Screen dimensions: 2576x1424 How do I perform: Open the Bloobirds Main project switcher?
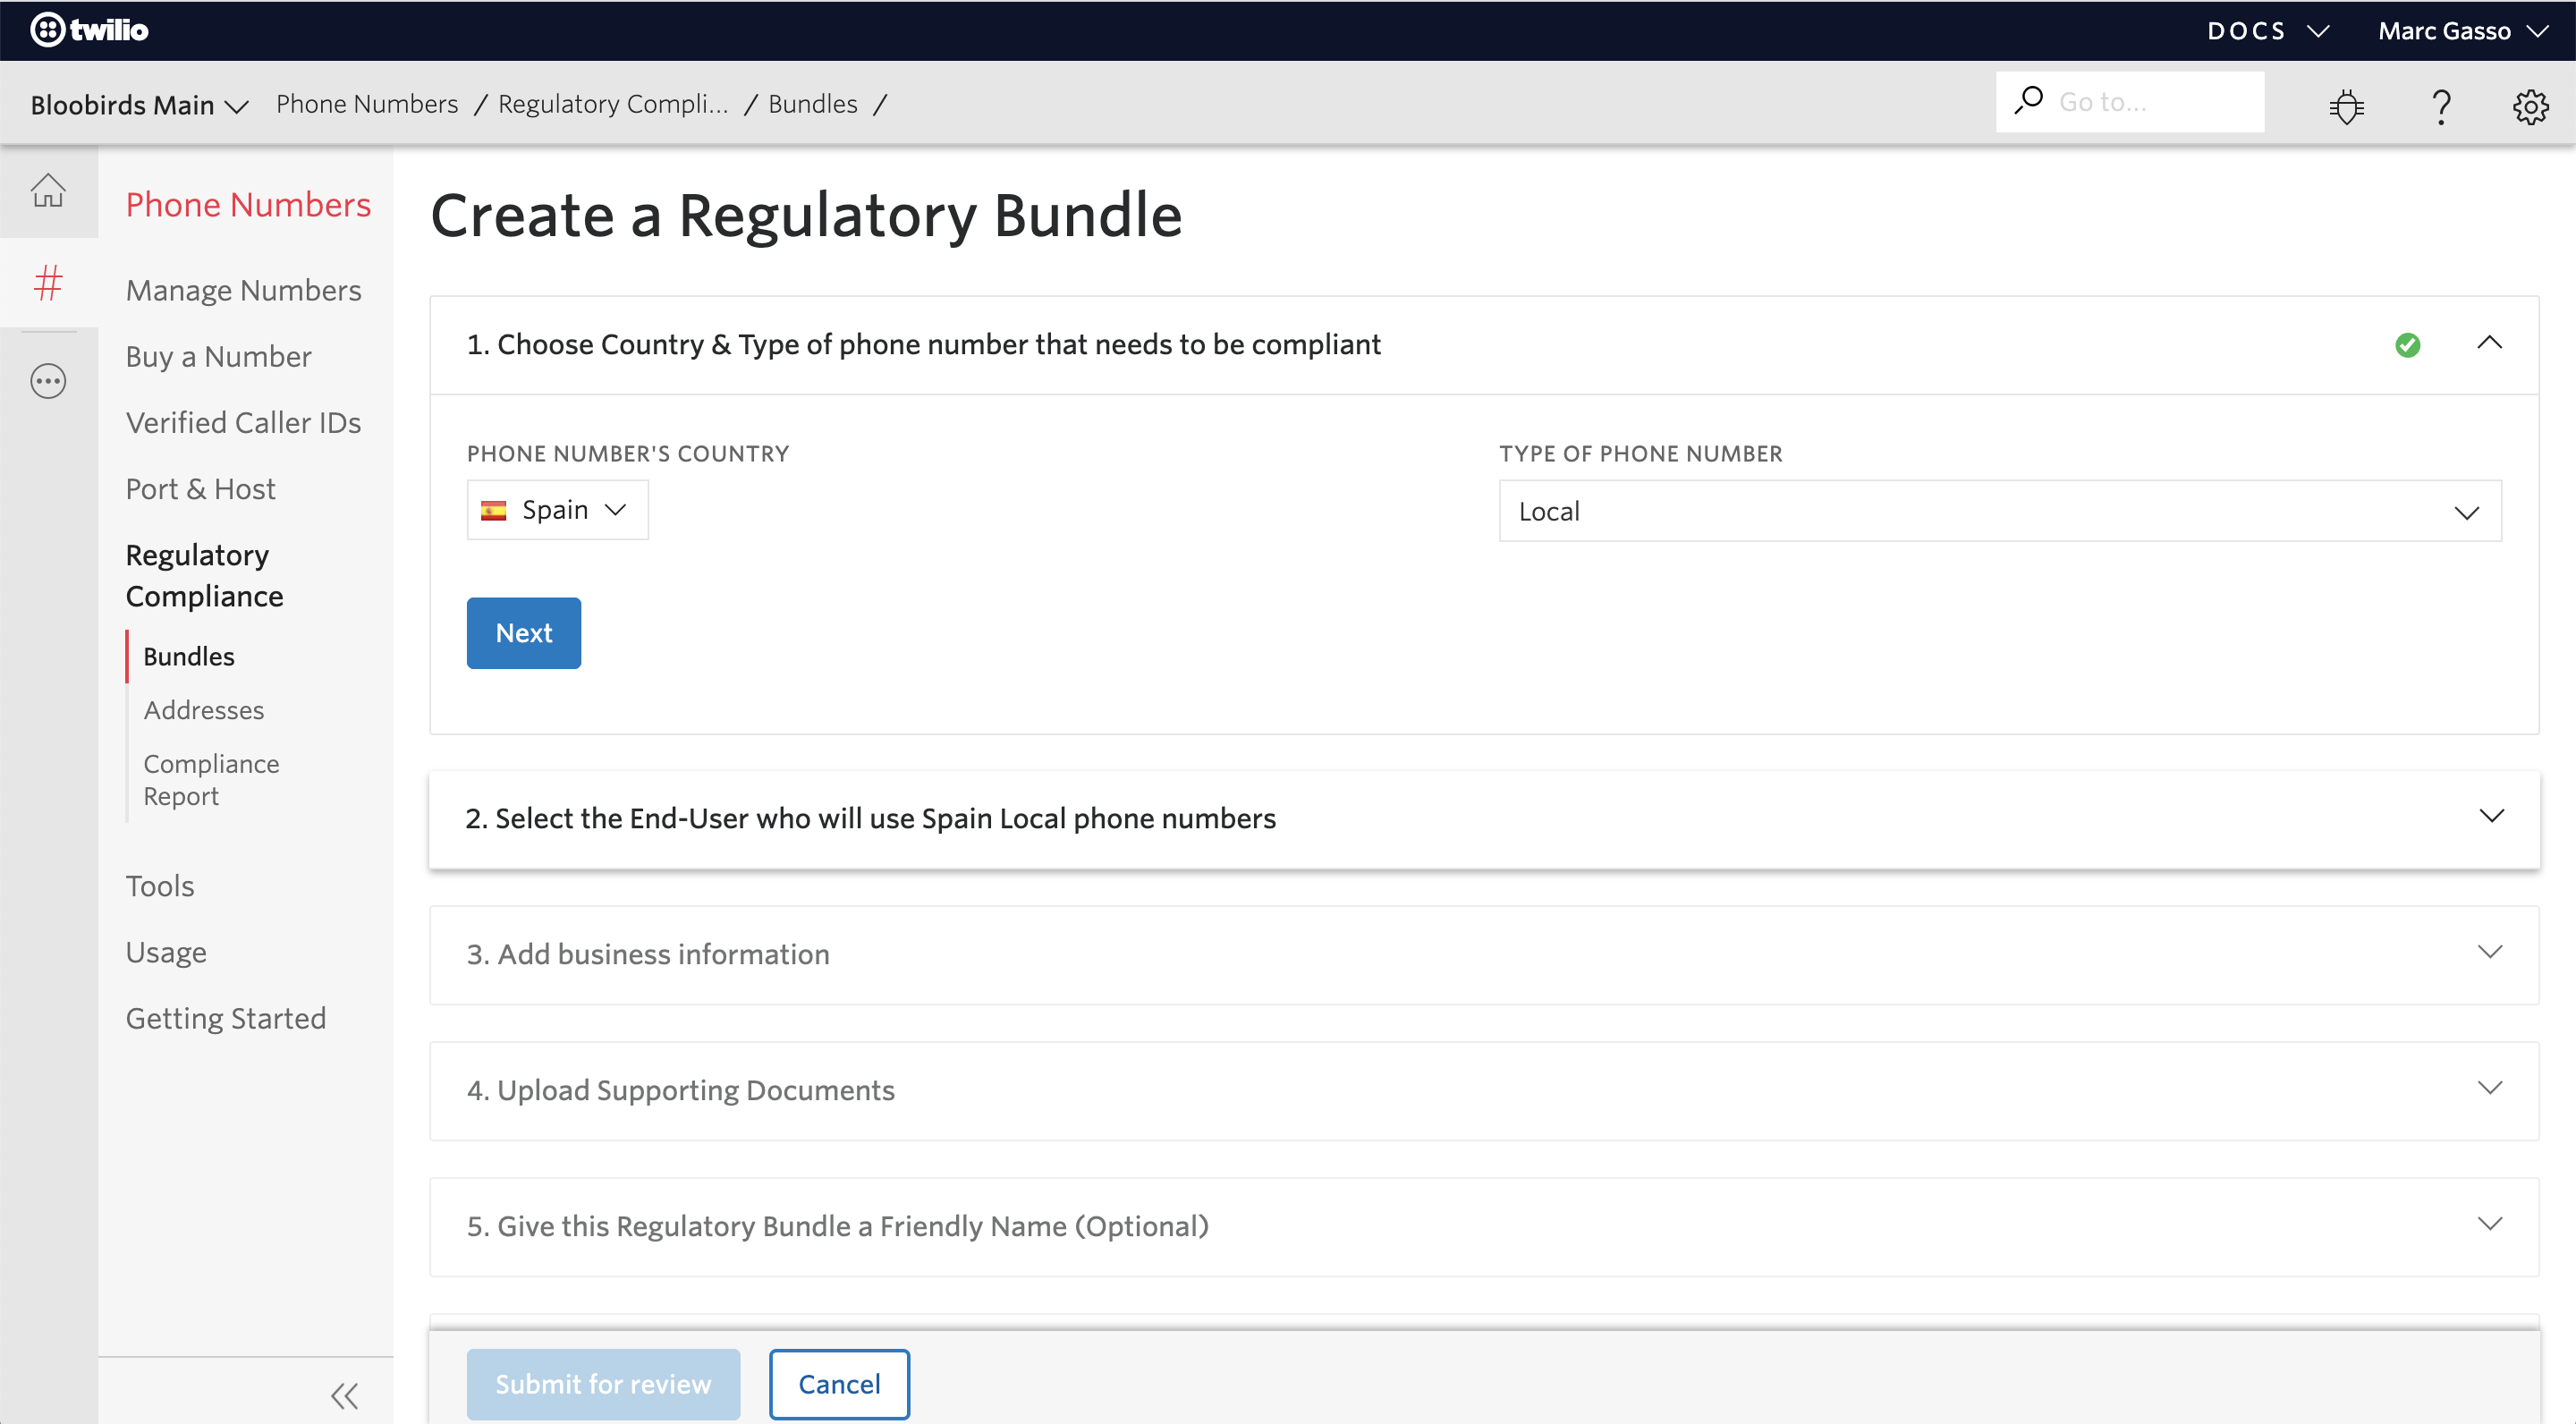click(139, 104)
